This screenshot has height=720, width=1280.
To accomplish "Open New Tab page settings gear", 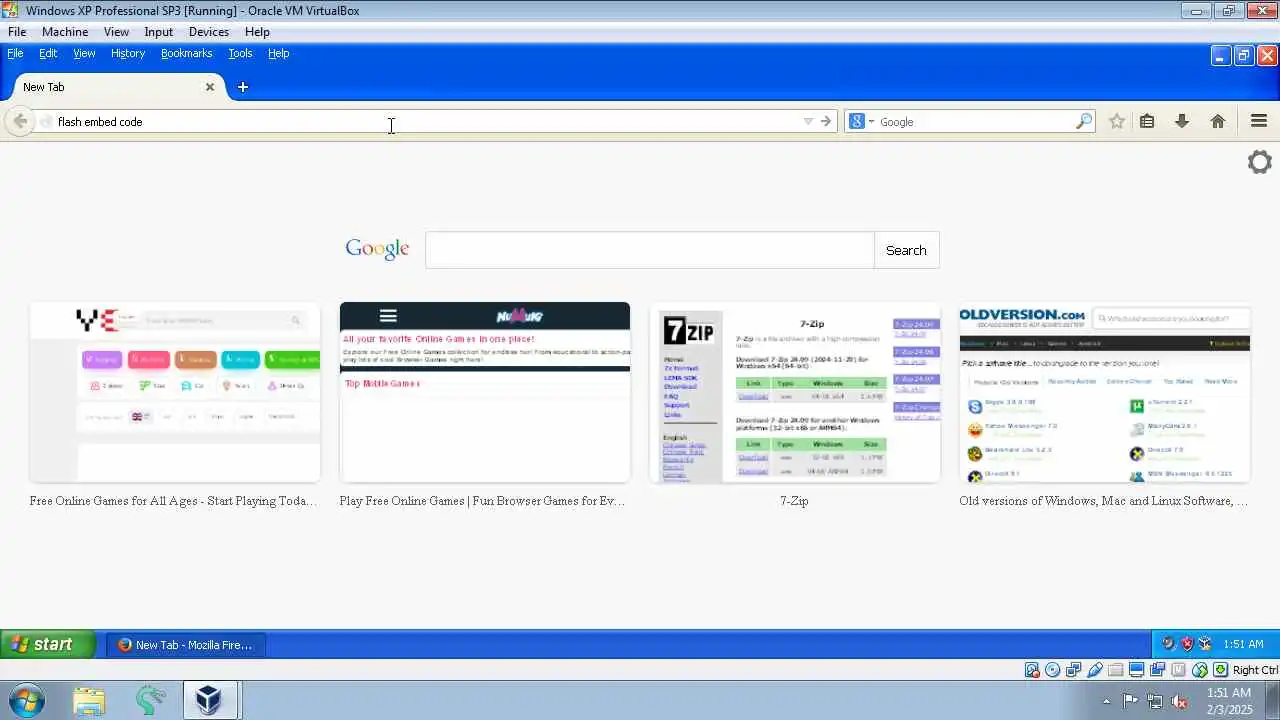I will point(1260,162).
